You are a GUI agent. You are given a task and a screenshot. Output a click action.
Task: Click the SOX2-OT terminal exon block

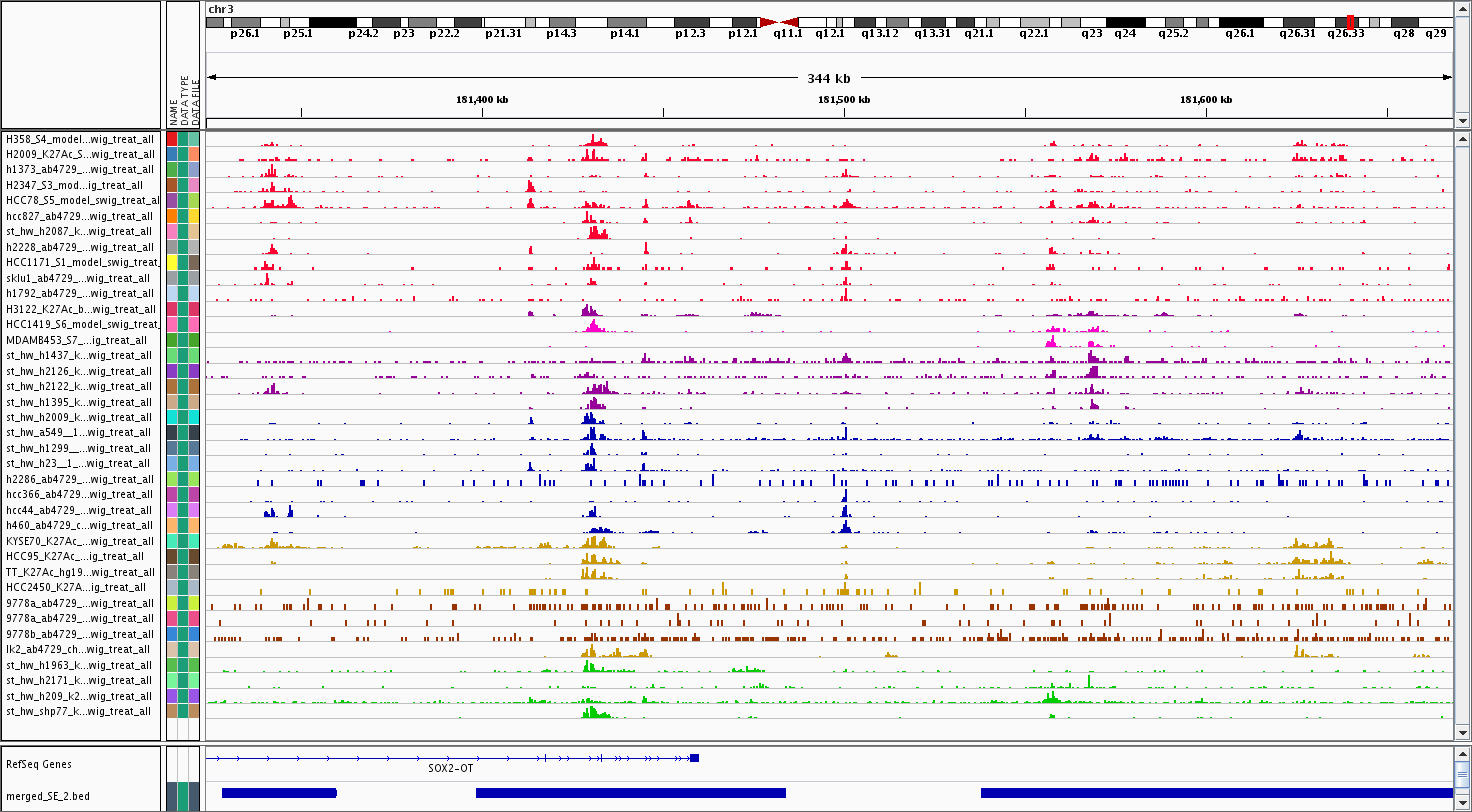point(694,758)
